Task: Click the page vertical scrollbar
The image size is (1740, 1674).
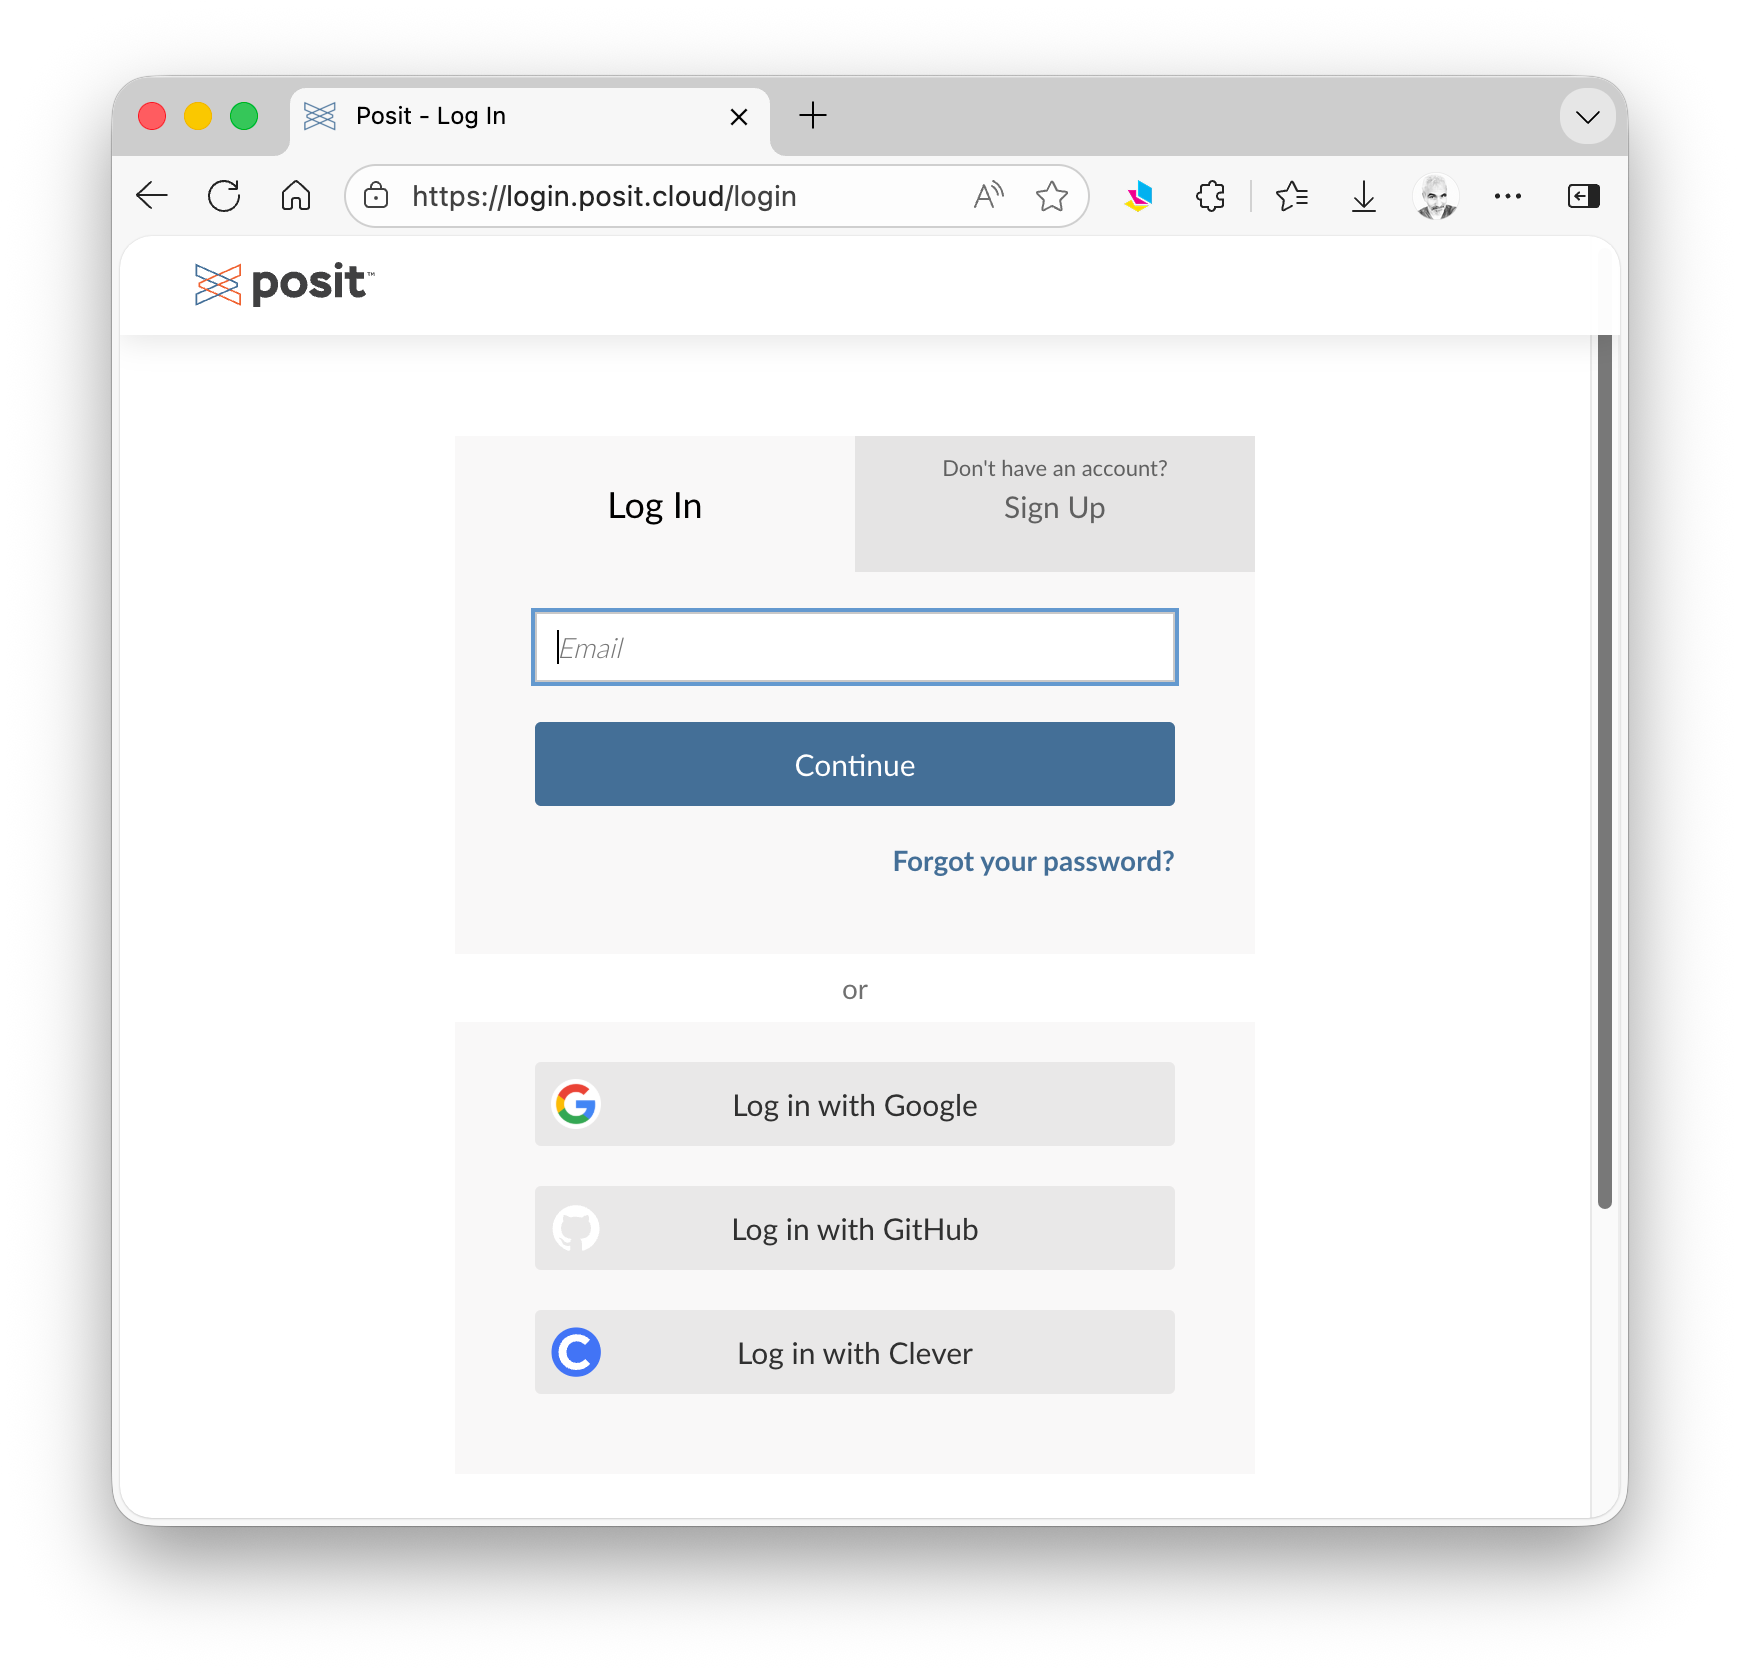Action: tap(1604, 770)
